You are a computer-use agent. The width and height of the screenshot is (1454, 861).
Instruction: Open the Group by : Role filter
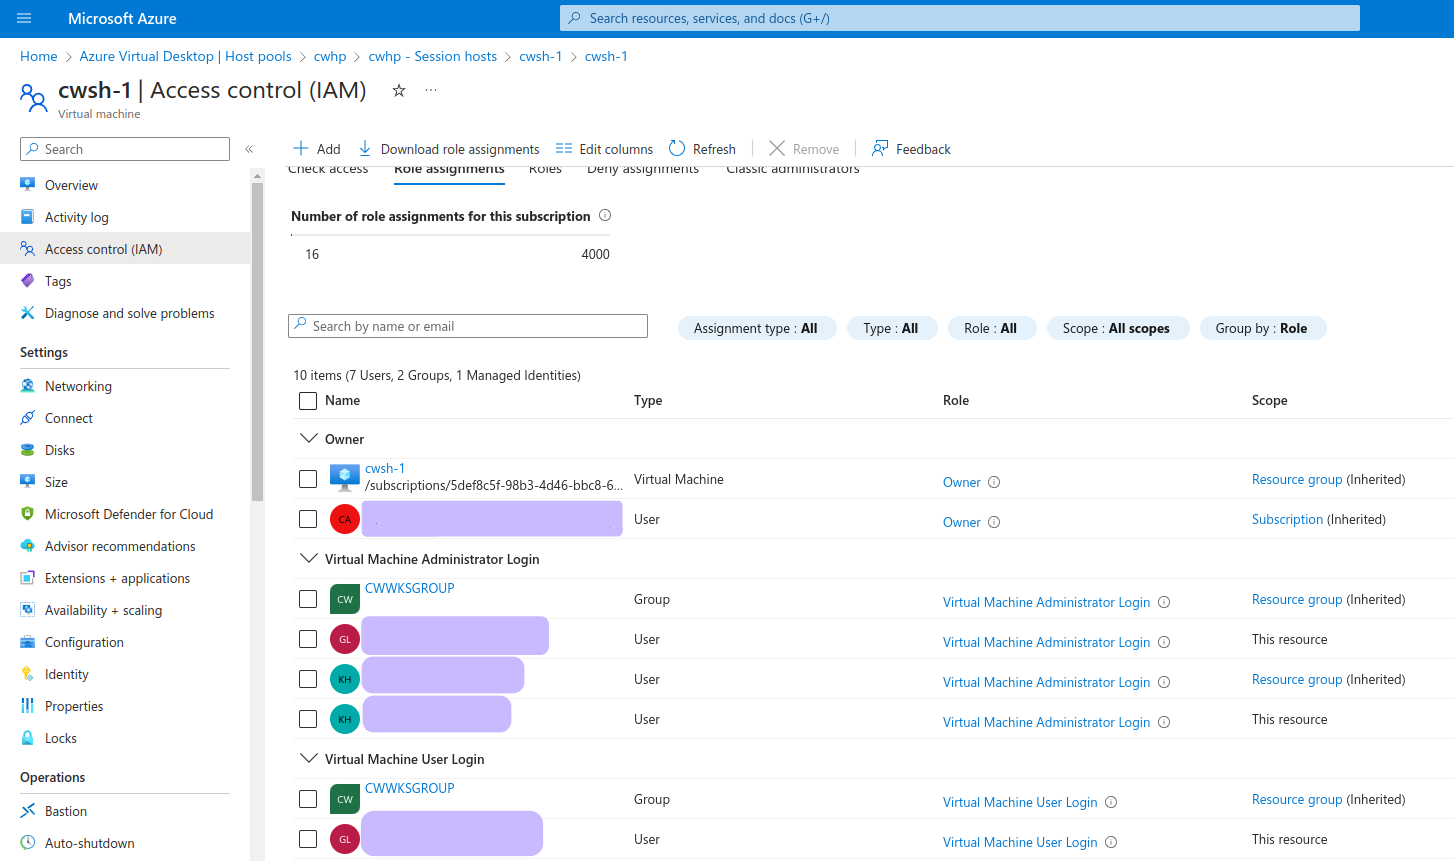click(1262, 328)
